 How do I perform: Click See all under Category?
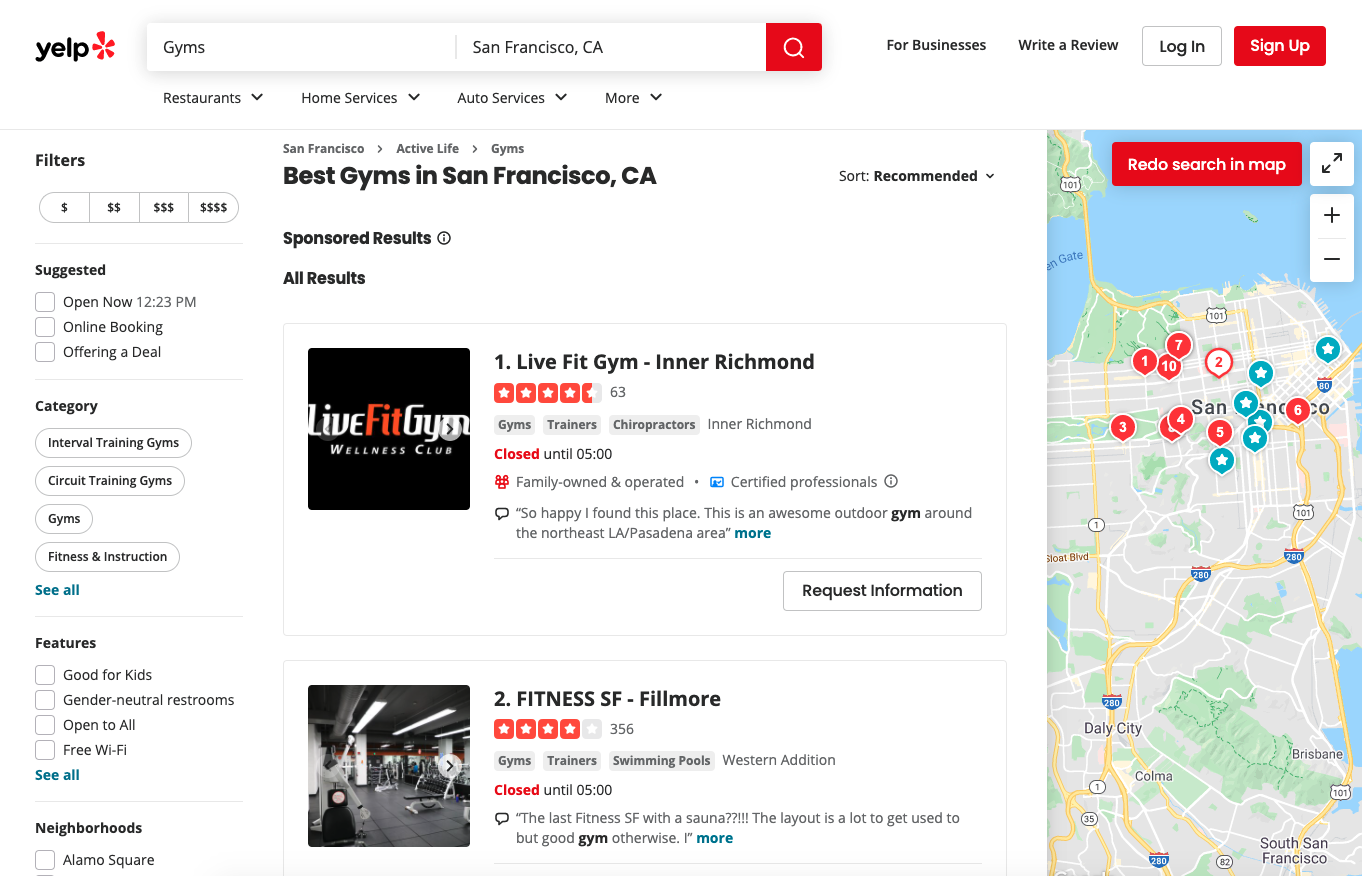57,589
